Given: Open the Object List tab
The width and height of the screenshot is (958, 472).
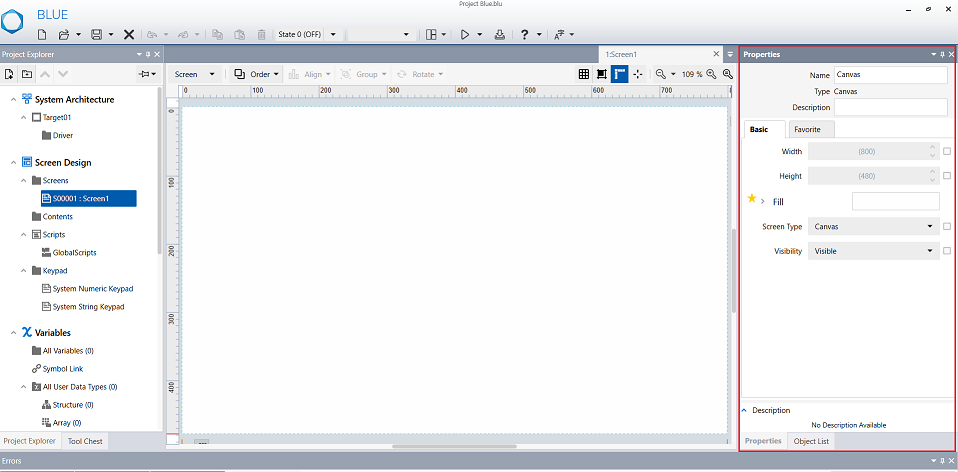Looking at the screenshot, I should tap(811, 441).
